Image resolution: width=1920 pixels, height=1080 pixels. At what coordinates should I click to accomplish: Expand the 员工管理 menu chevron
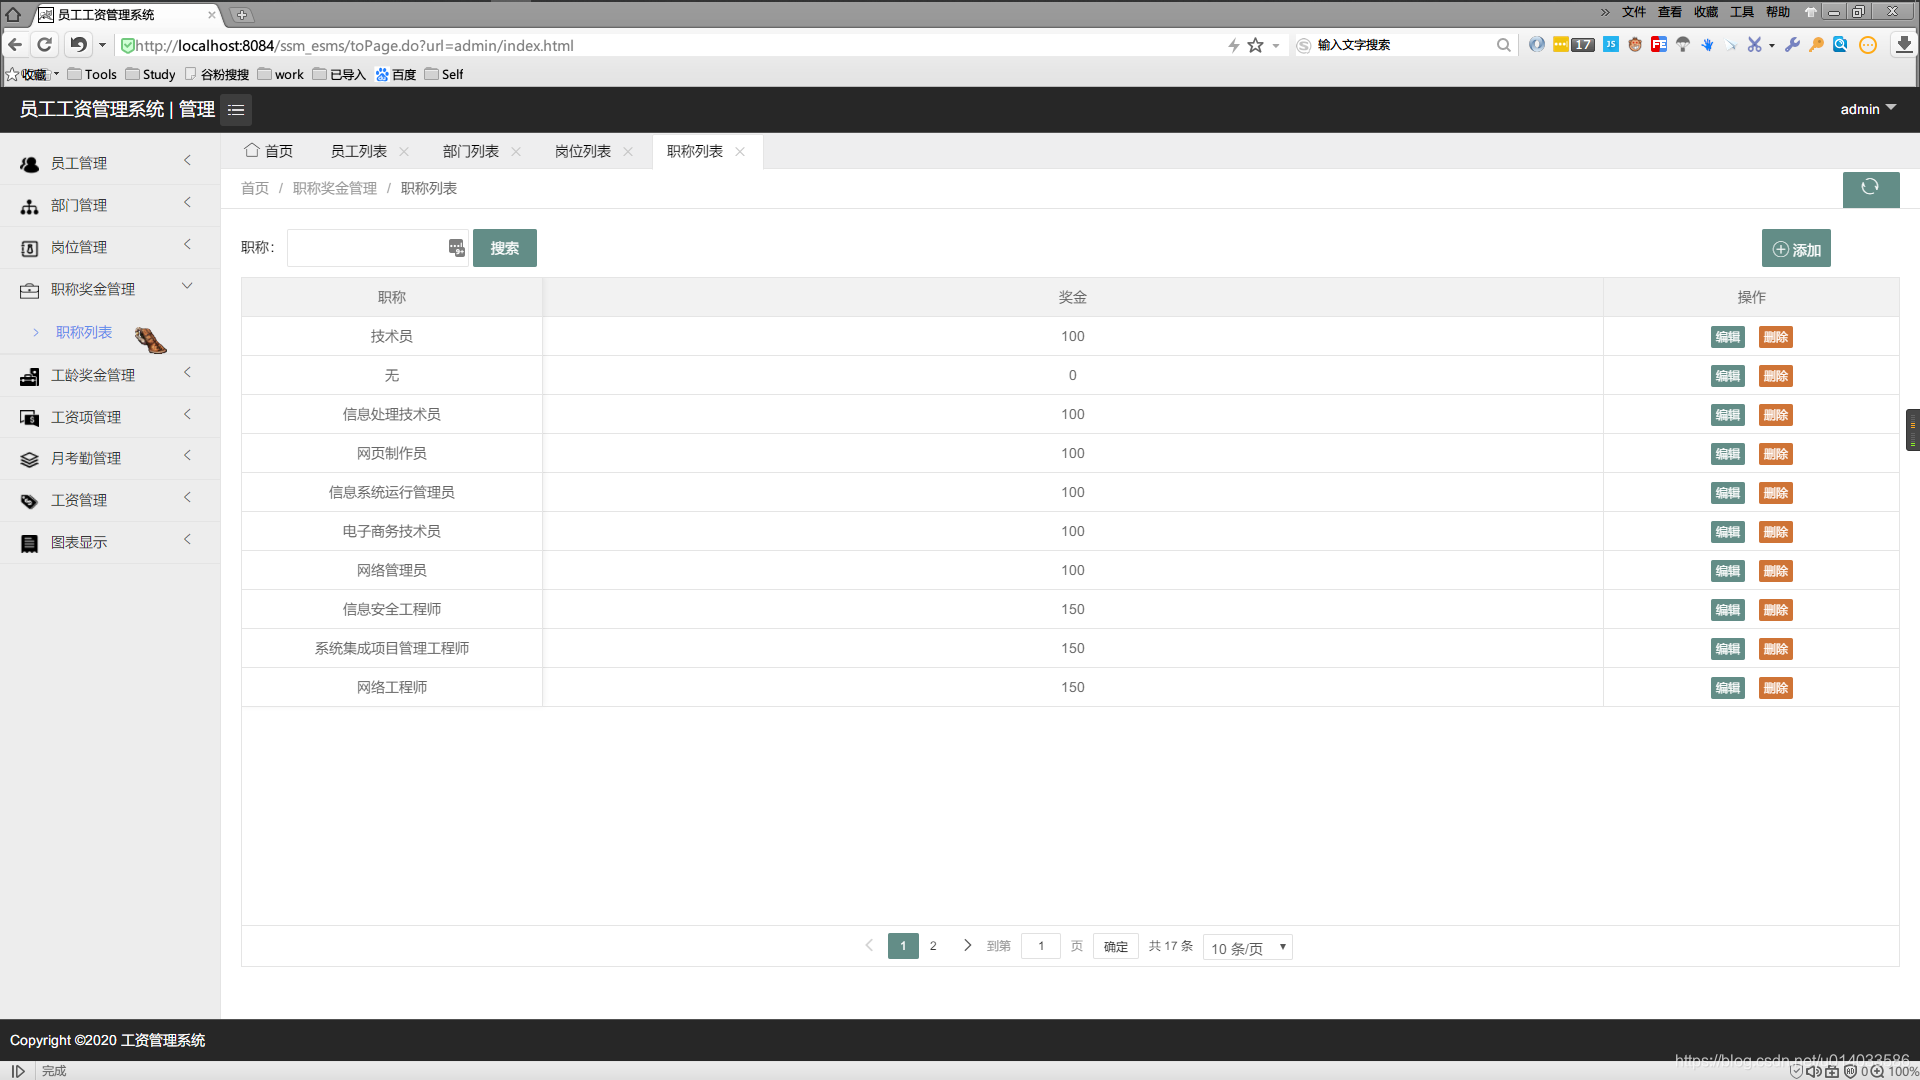pos(187,161)
